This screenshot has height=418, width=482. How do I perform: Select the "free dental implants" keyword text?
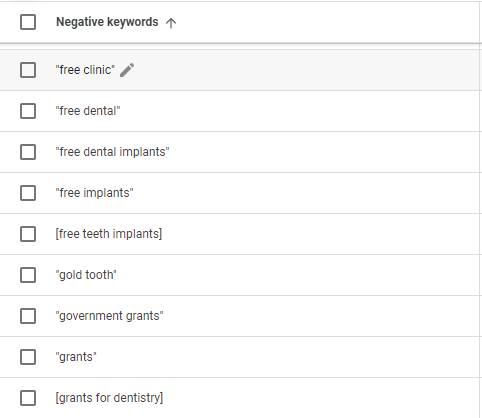[x=112, y=152]
